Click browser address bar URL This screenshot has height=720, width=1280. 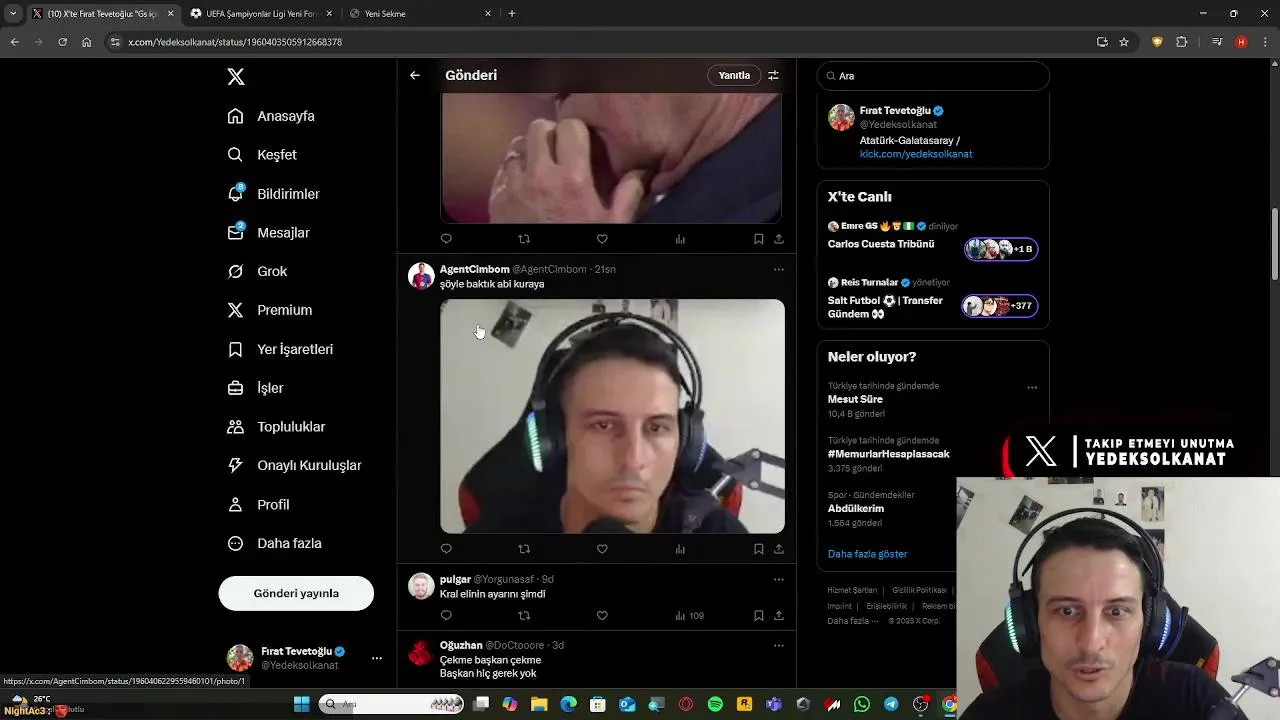(x=235, y=42)
